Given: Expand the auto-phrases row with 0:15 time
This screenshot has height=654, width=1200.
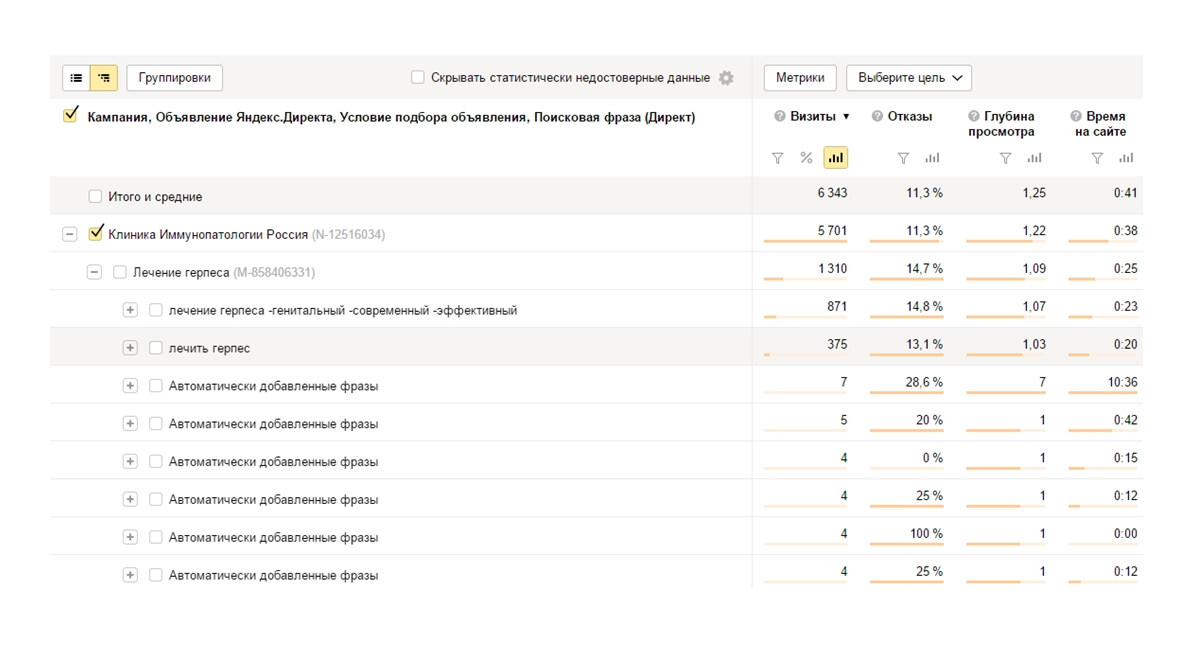Looking at the screenshot, I should point(130,462).
